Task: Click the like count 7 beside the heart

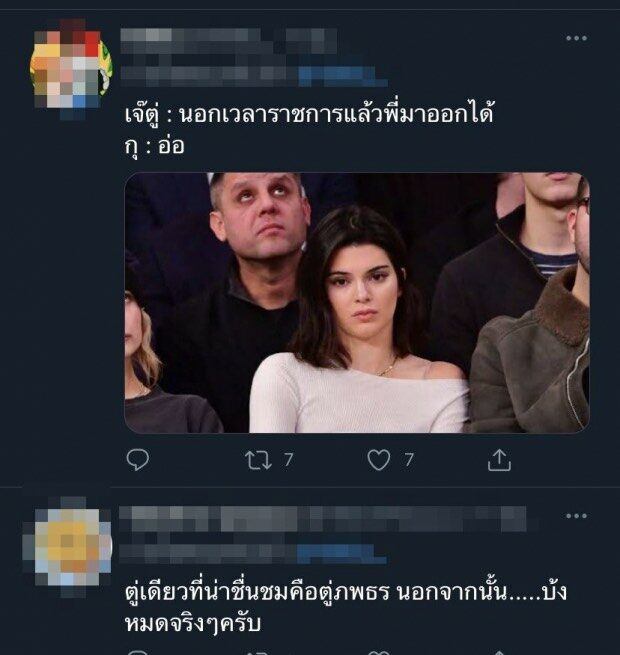Action: click(x=409, y=460)
